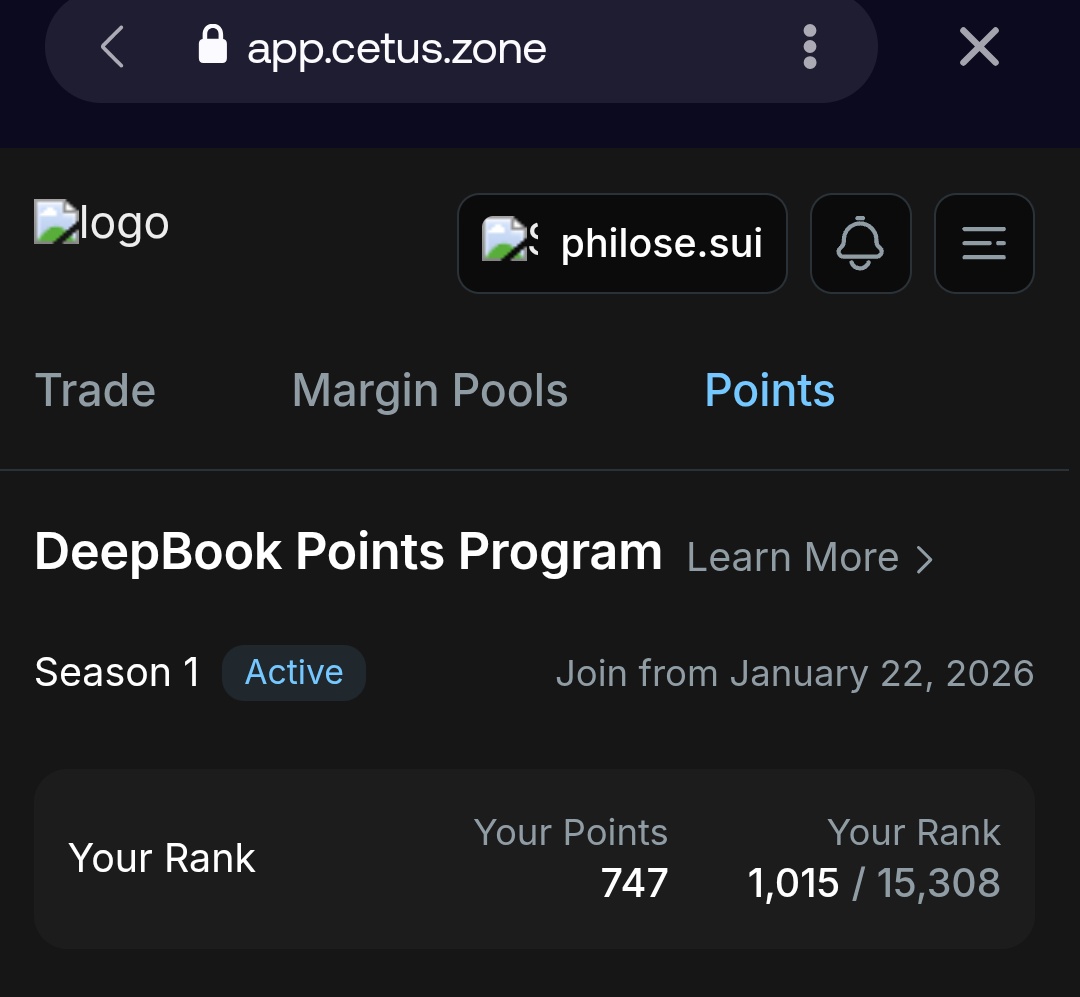Tap the app.cetus.zone address text
1080x997 pixels.
click(x=397, y=48)
